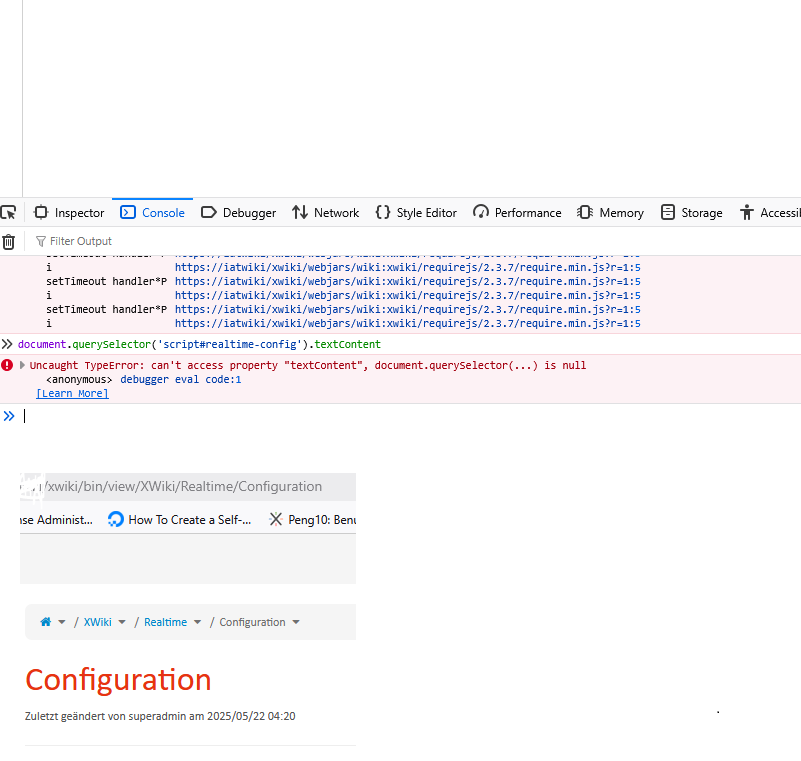Open dropdown arrow next to Configuration breadcrumb

pos(297,622)
